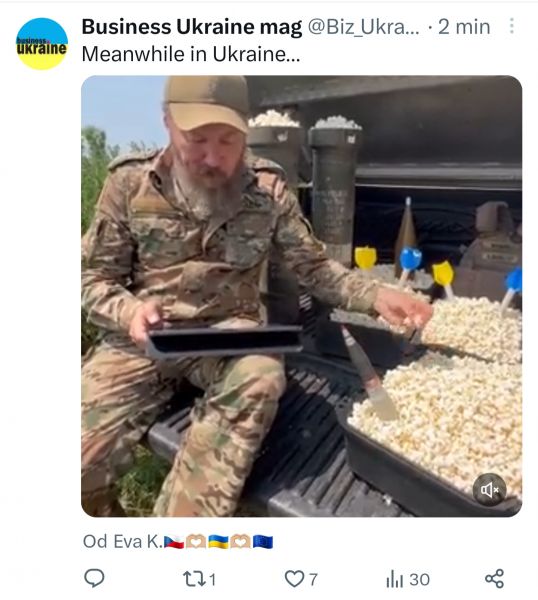Unmute the video with the speaker icon
Screen dimensions: 538x600
click(489, 489)
